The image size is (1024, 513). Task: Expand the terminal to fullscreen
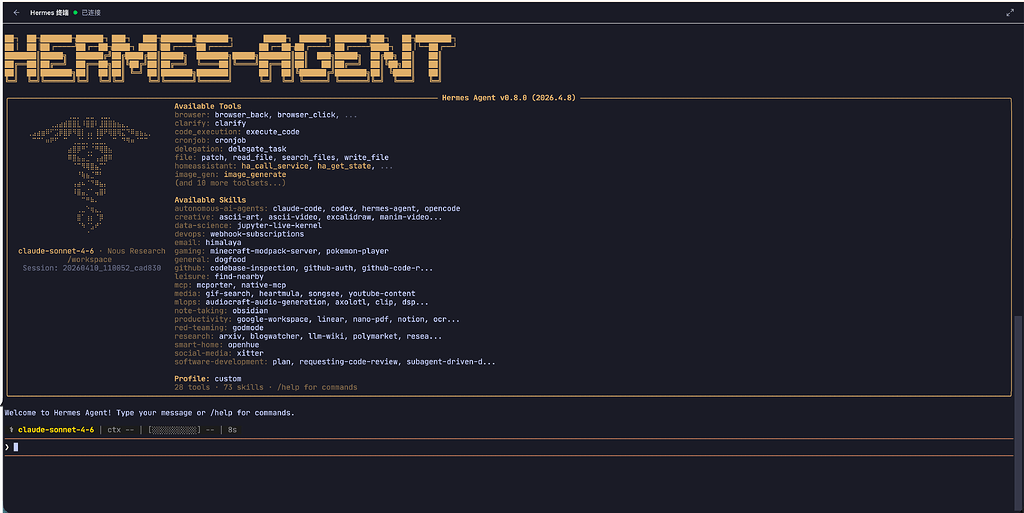(x=1010, y=12)
